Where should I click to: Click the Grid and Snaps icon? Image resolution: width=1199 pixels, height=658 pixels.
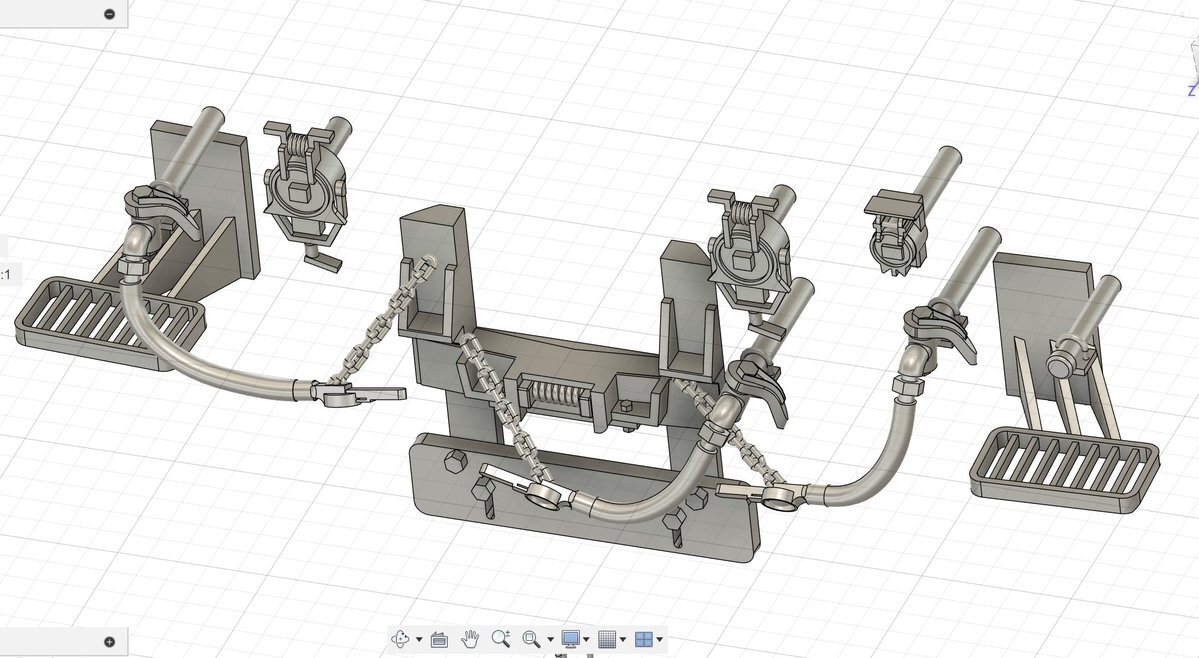click(x=606, y=639)
